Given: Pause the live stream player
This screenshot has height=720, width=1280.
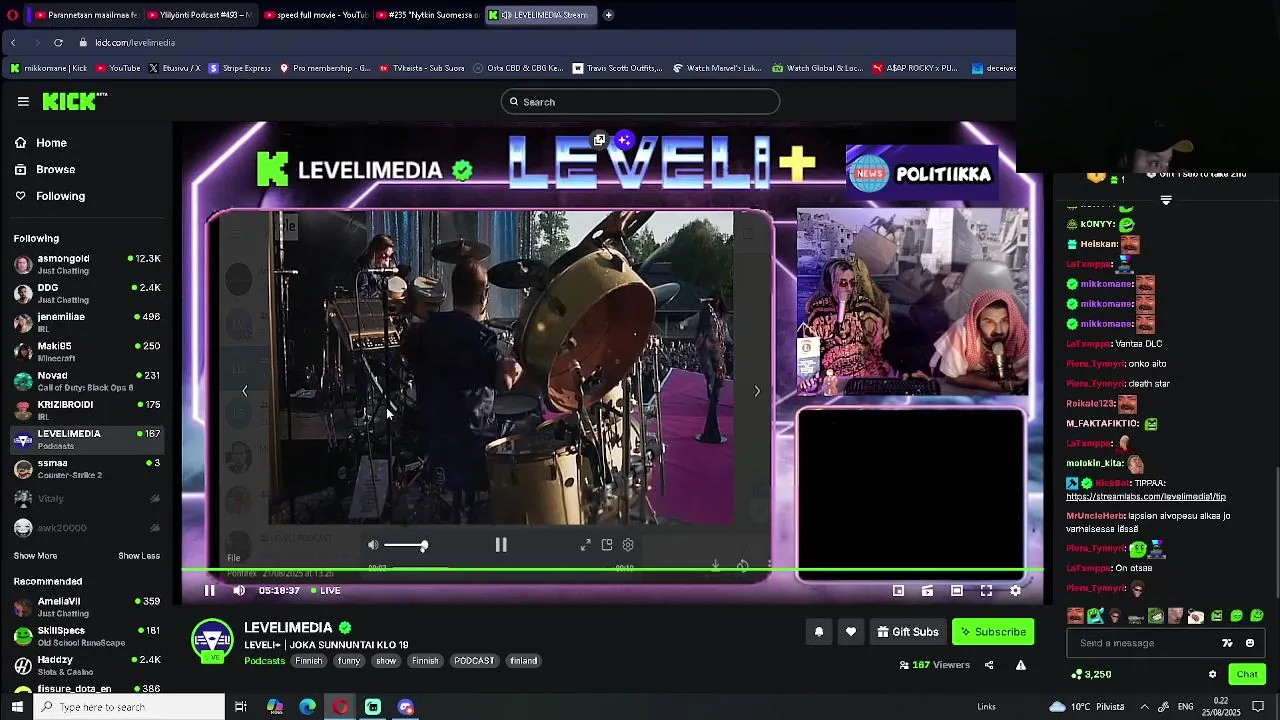Looking at the screenshot, I should click(x=210, y=591).
